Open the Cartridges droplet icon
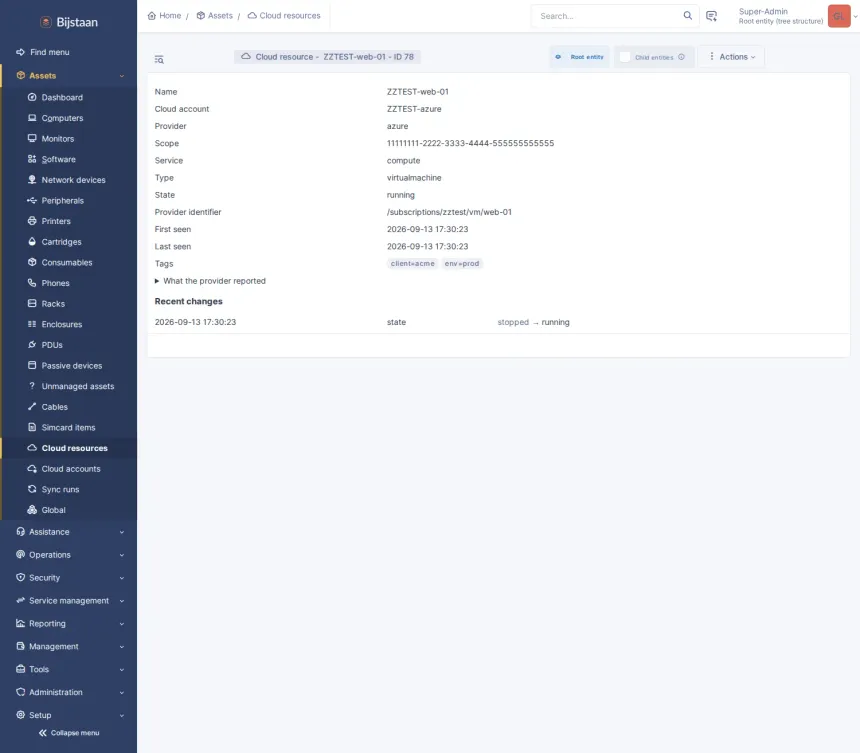Screen dimensions: 860x753 click(32, 241)
